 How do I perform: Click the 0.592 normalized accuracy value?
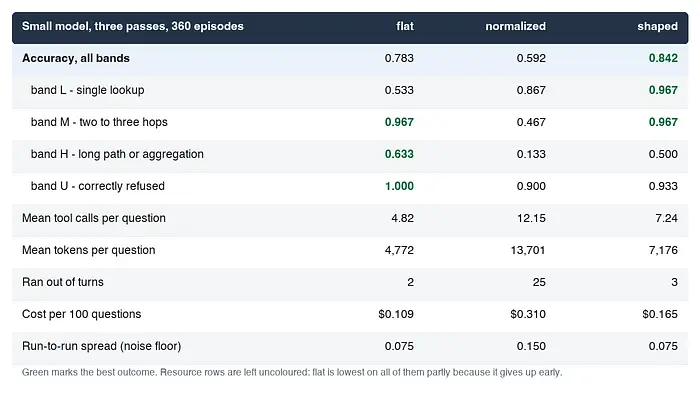(x=531, y=59)
